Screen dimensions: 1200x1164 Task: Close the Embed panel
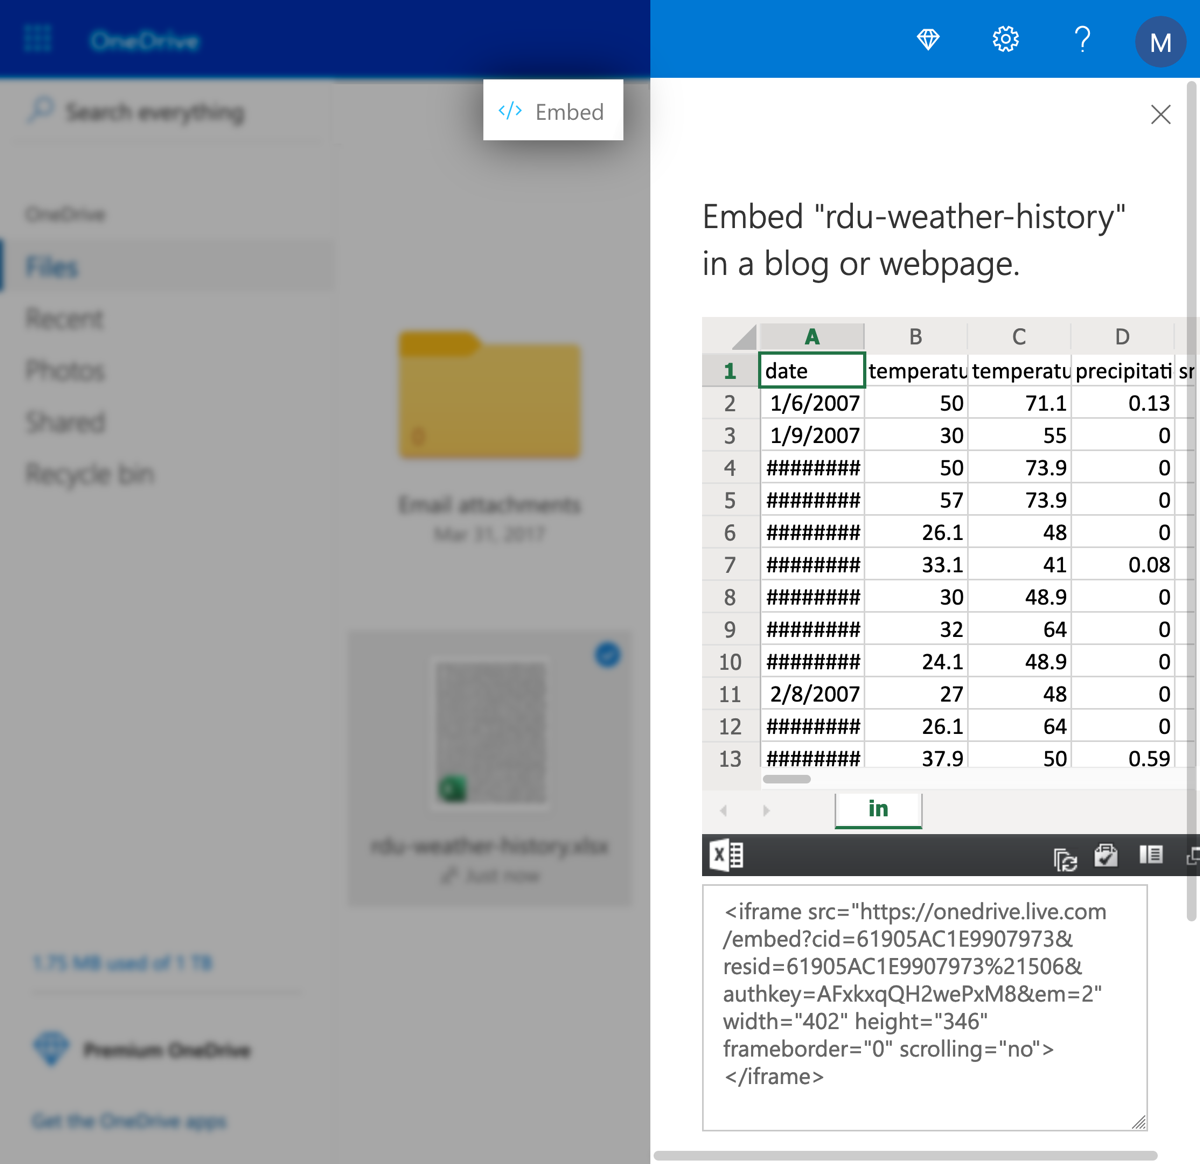[x=1160, y=114]
